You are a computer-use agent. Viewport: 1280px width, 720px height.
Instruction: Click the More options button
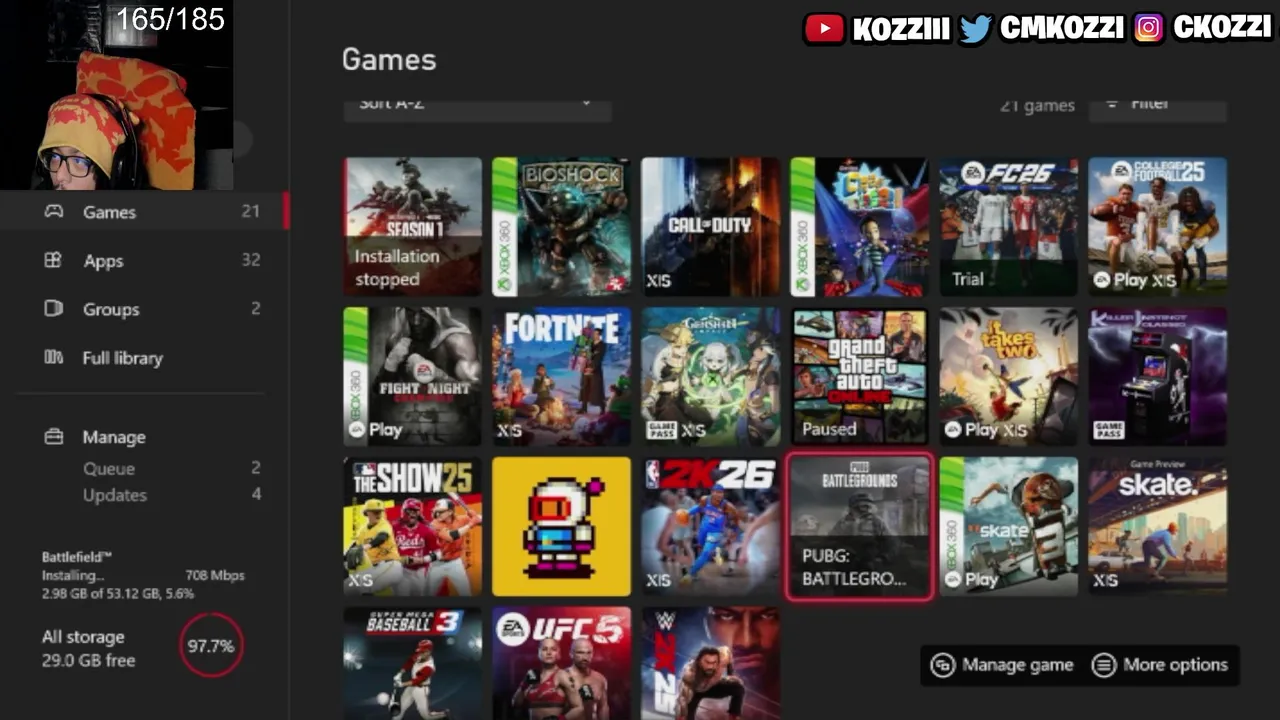coord(1161,665)
